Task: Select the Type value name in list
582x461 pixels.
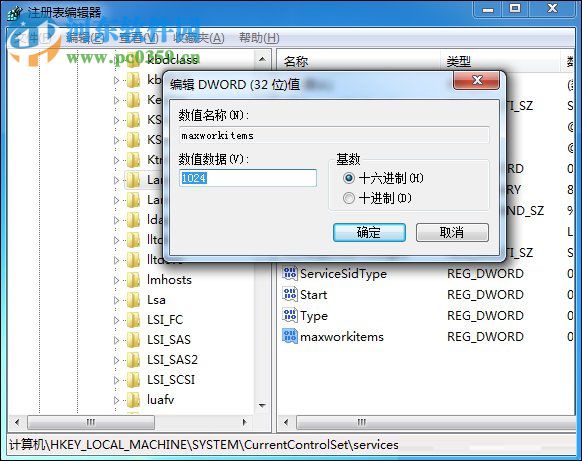Action: [314, 316]
